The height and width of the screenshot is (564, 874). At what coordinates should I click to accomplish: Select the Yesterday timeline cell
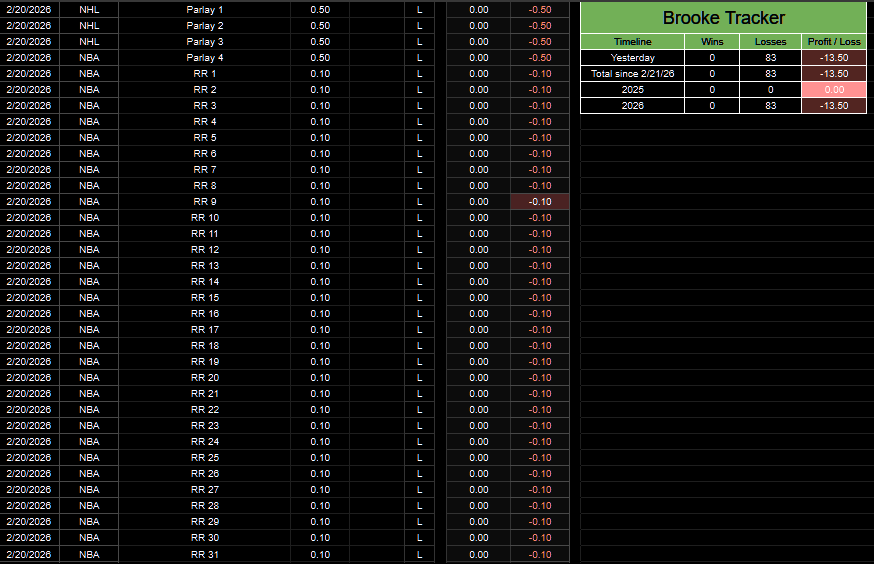tap(633, 58)
